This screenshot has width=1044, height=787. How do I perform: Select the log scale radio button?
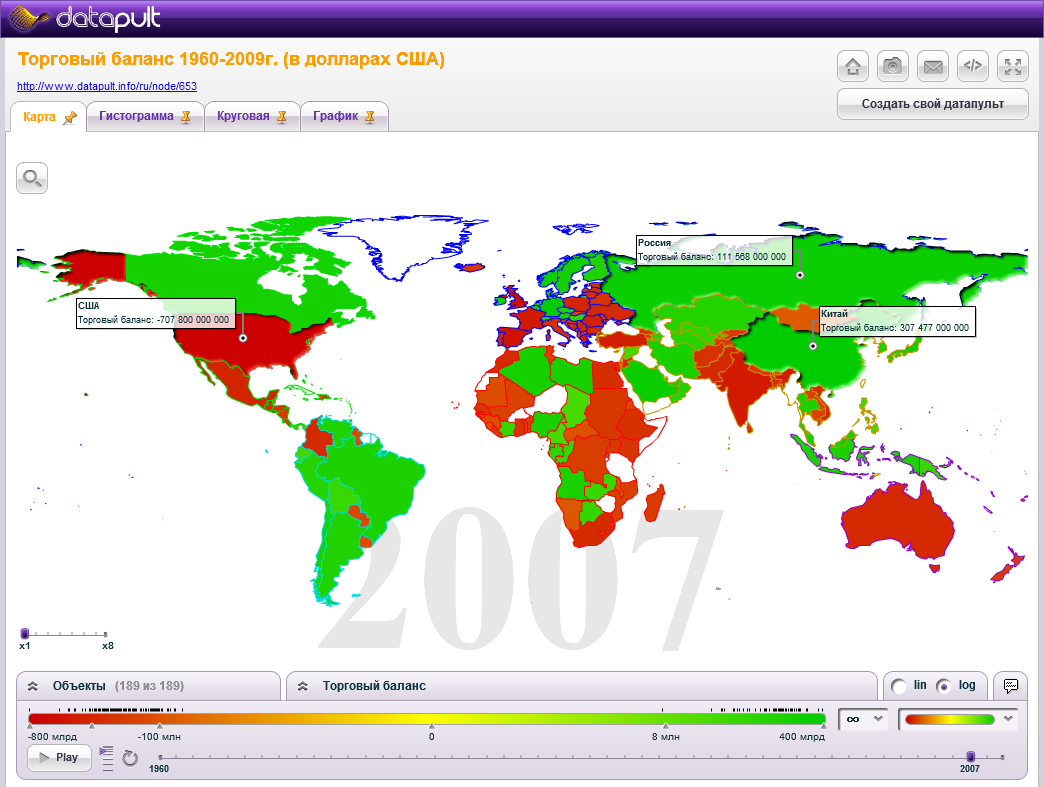tap(943, 686)
